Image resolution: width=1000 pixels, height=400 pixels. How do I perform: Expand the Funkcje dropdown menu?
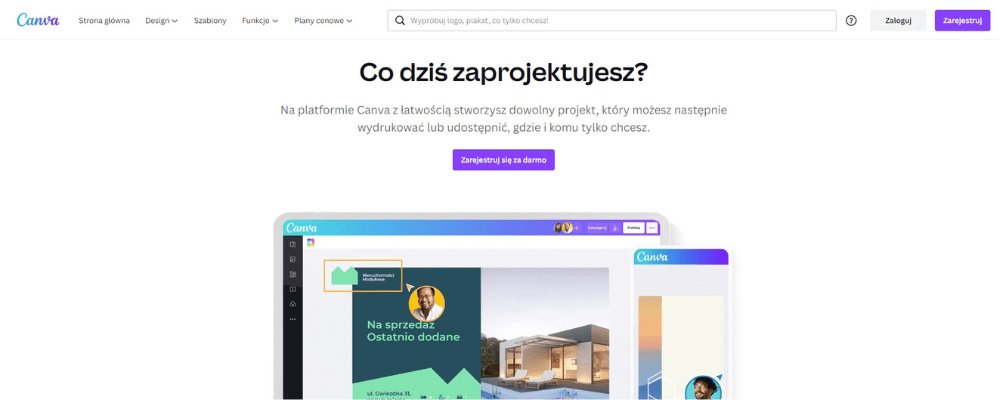[260, 20]
